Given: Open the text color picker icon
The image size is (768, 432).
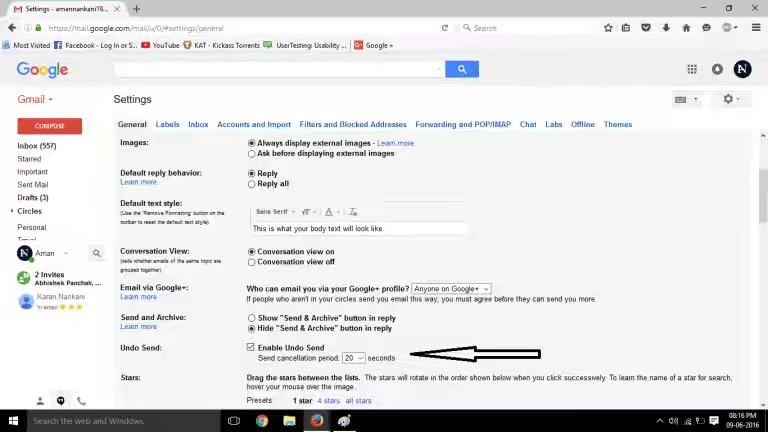Looking at the screenshot, I should click(x=329, y=212).
